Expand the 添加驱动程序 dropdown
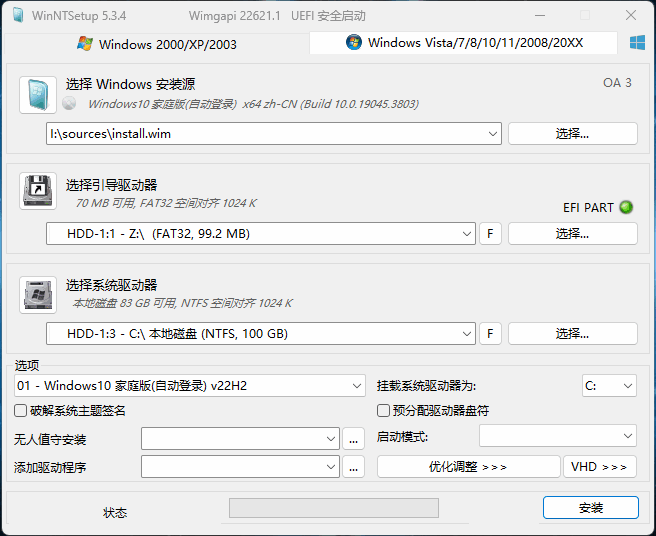Viewport: 656px width, 536px height. coord(331,467)
